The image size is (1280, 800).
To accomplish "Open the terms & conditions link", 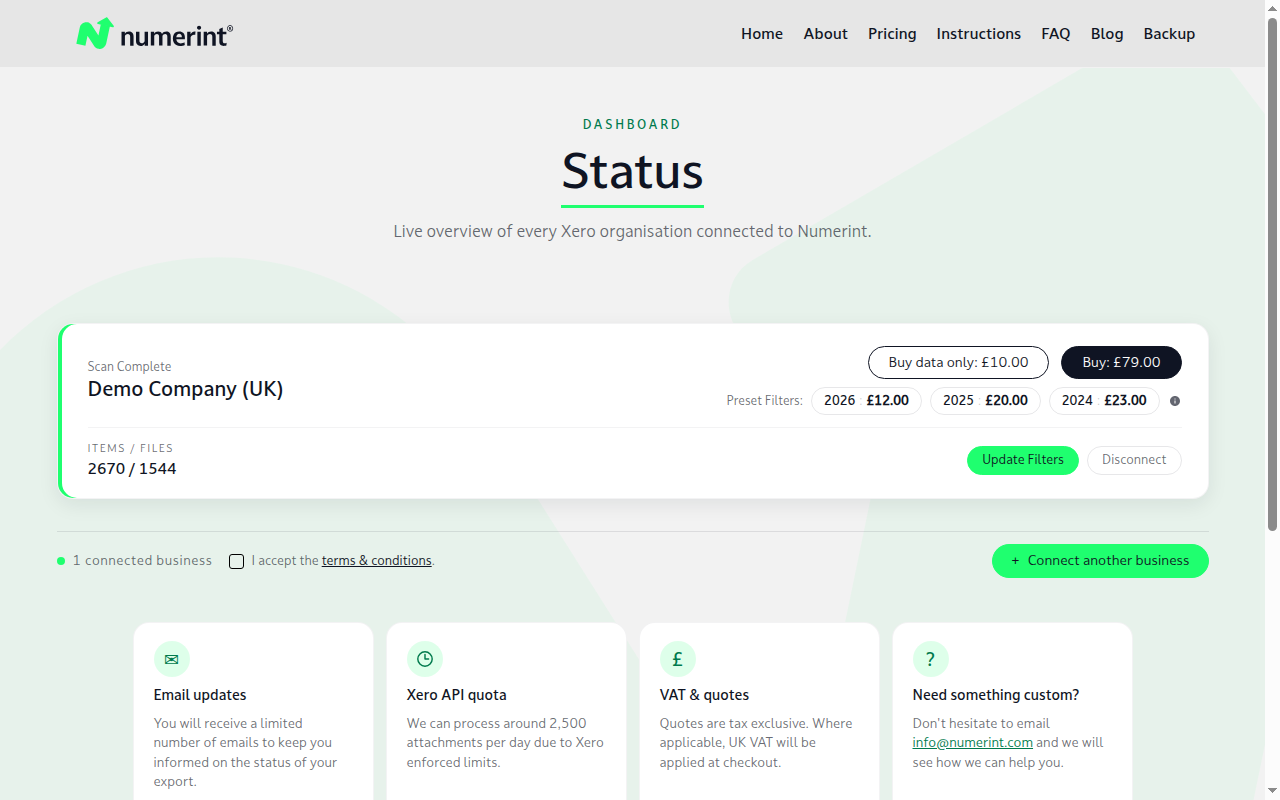I will pos(377,561).
